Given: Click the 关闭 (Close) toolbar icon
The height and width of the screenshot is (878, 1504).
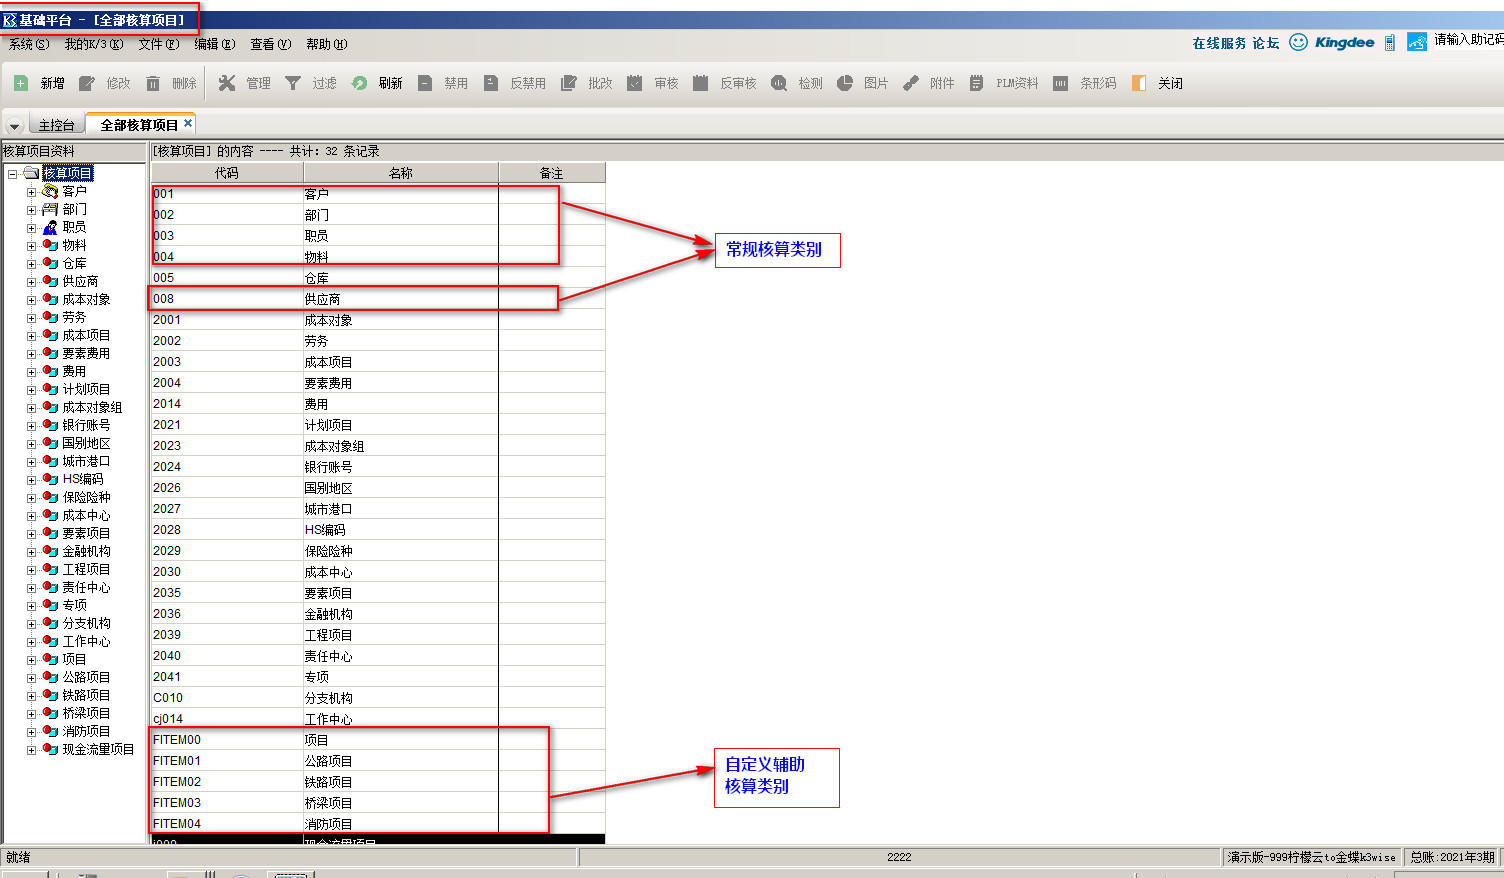Looking at the screenshot, I should tap(1139, 83).
